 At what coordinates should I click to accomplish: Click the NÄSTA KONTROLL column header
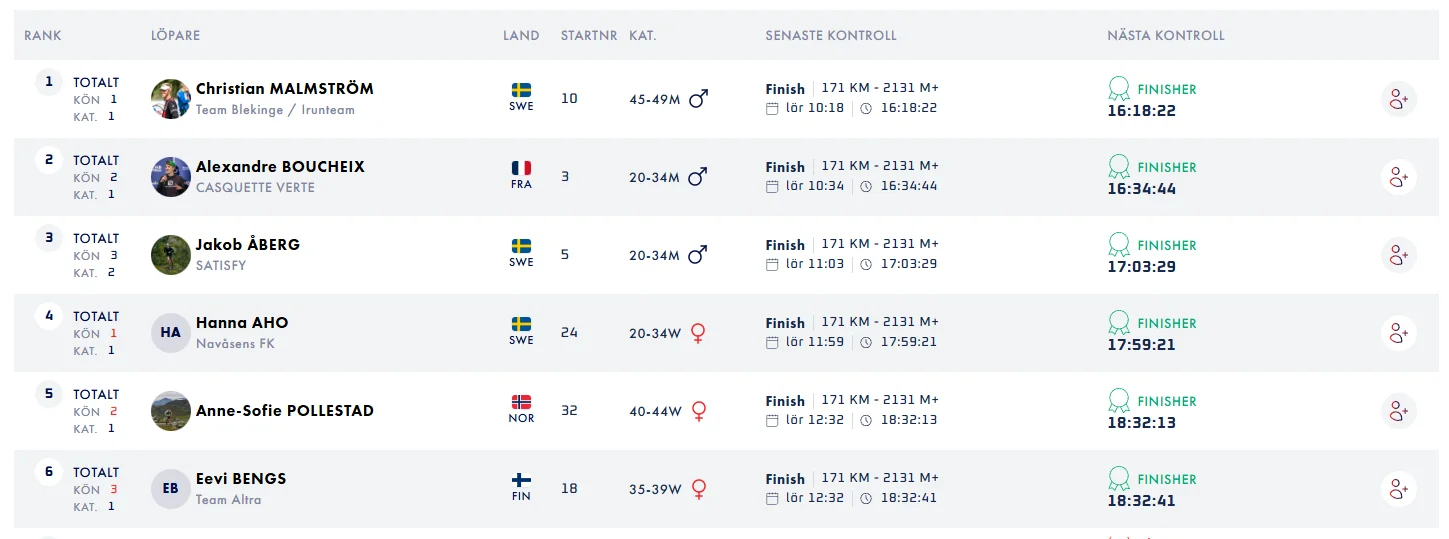click(1166, 35)
